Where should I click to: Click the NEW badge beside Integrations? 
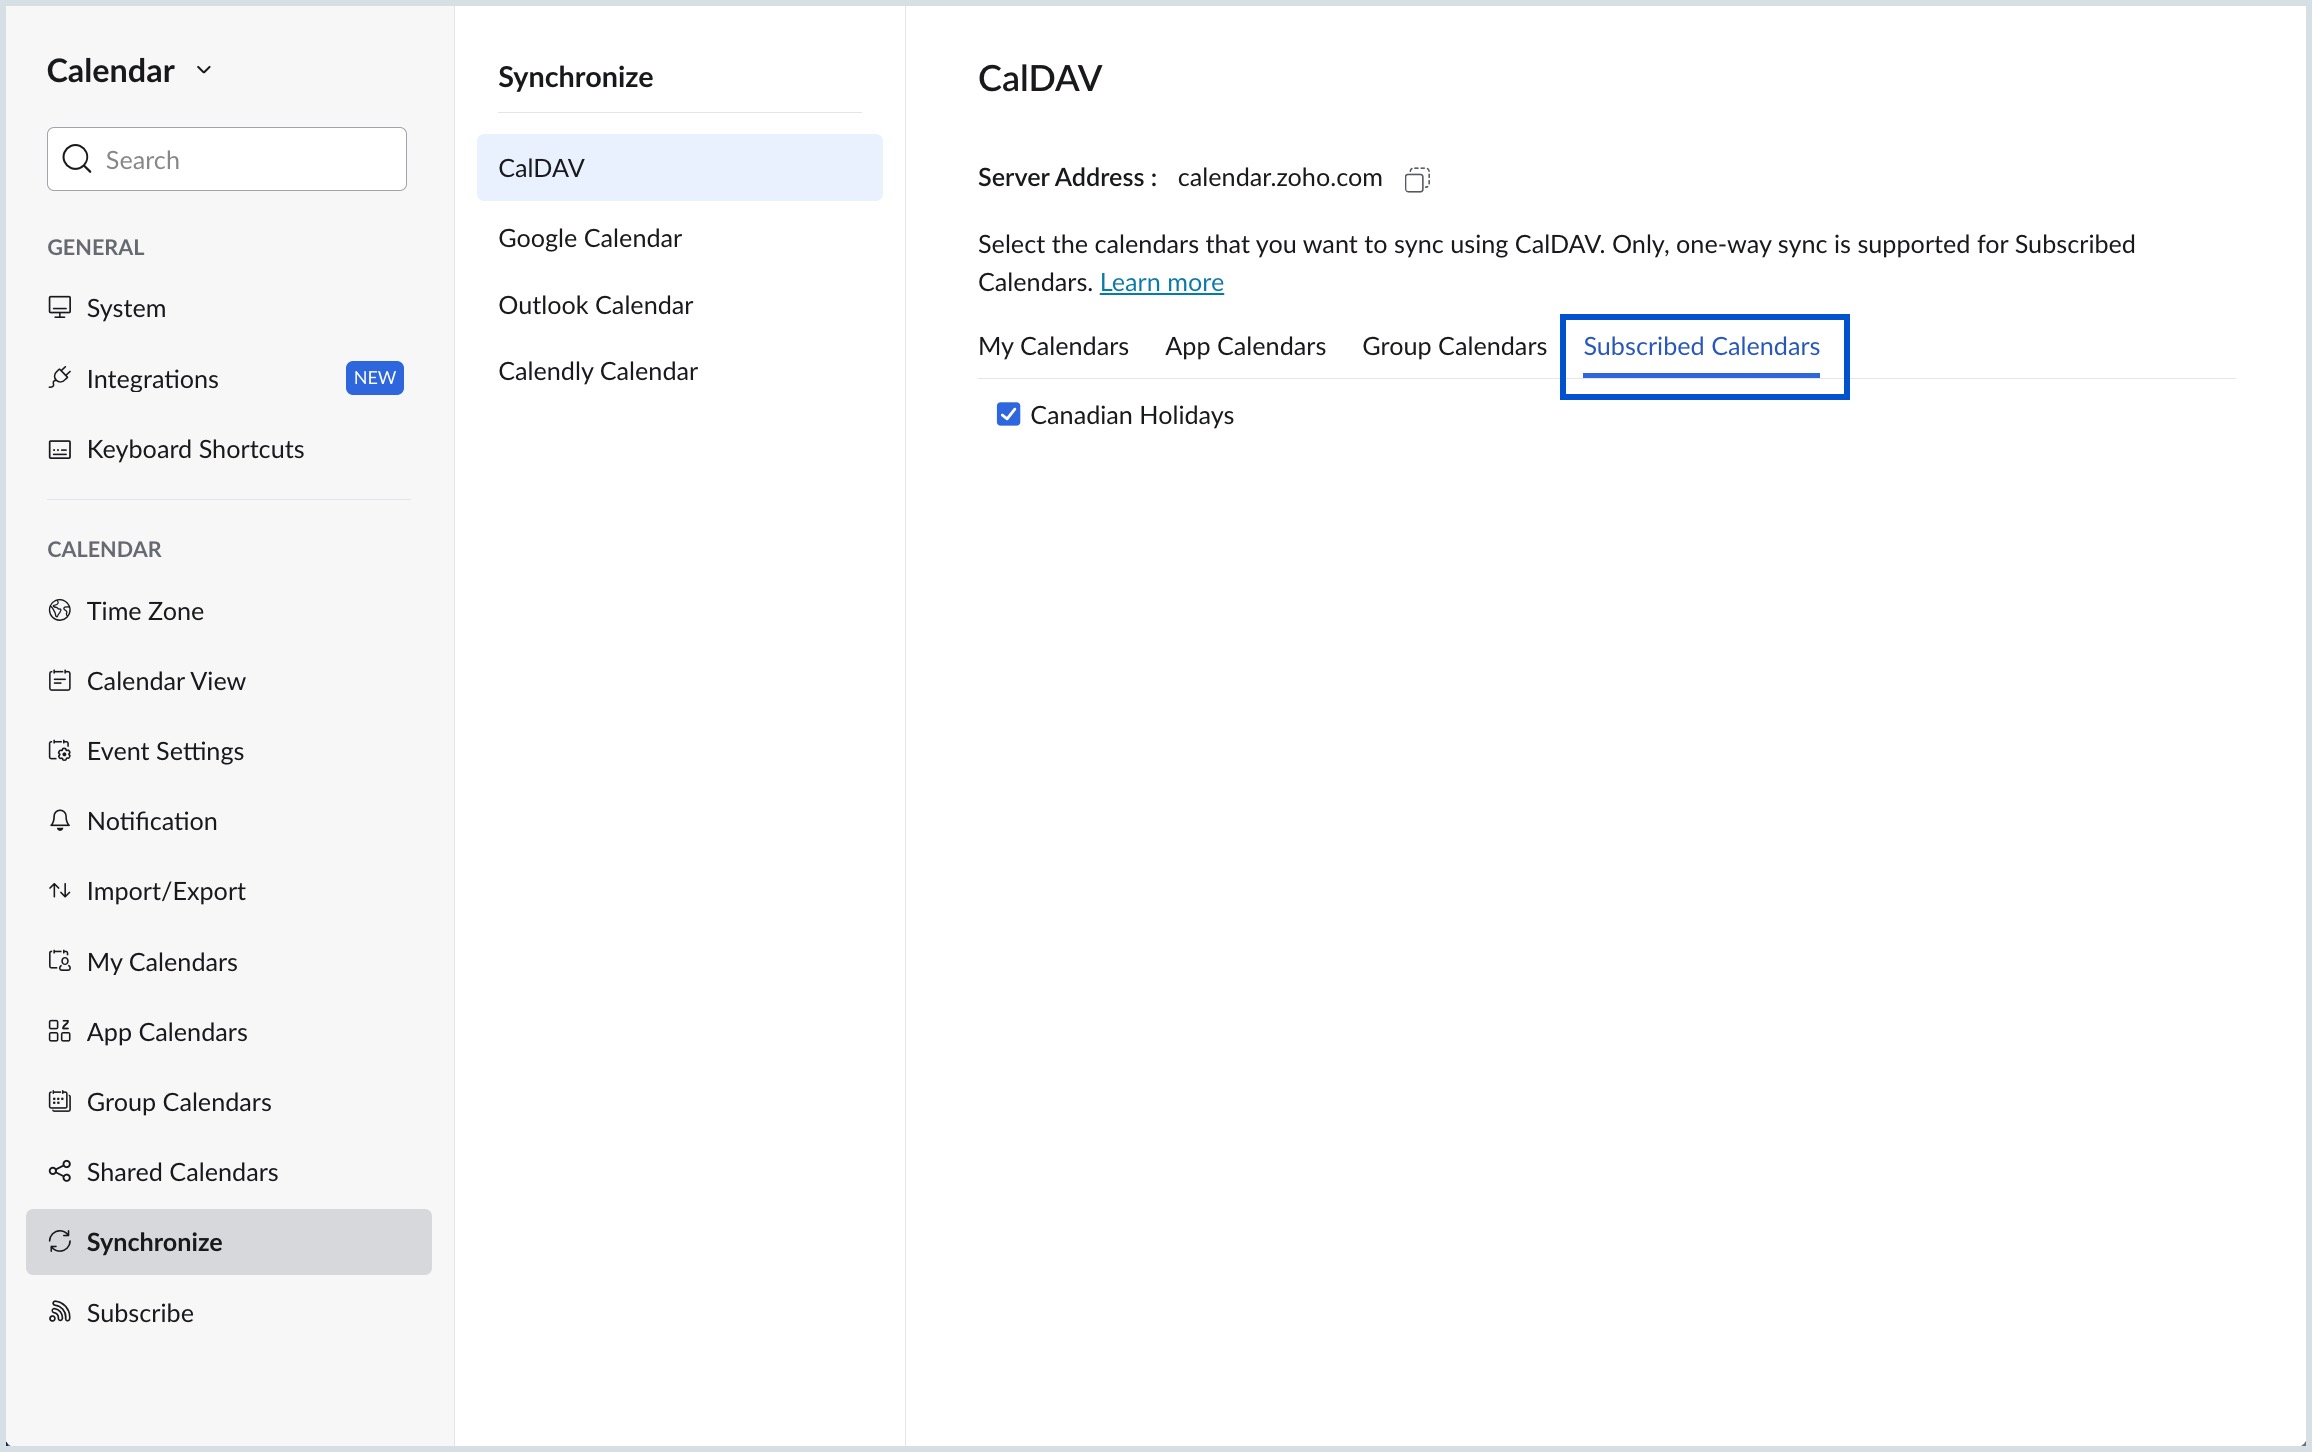374,378
